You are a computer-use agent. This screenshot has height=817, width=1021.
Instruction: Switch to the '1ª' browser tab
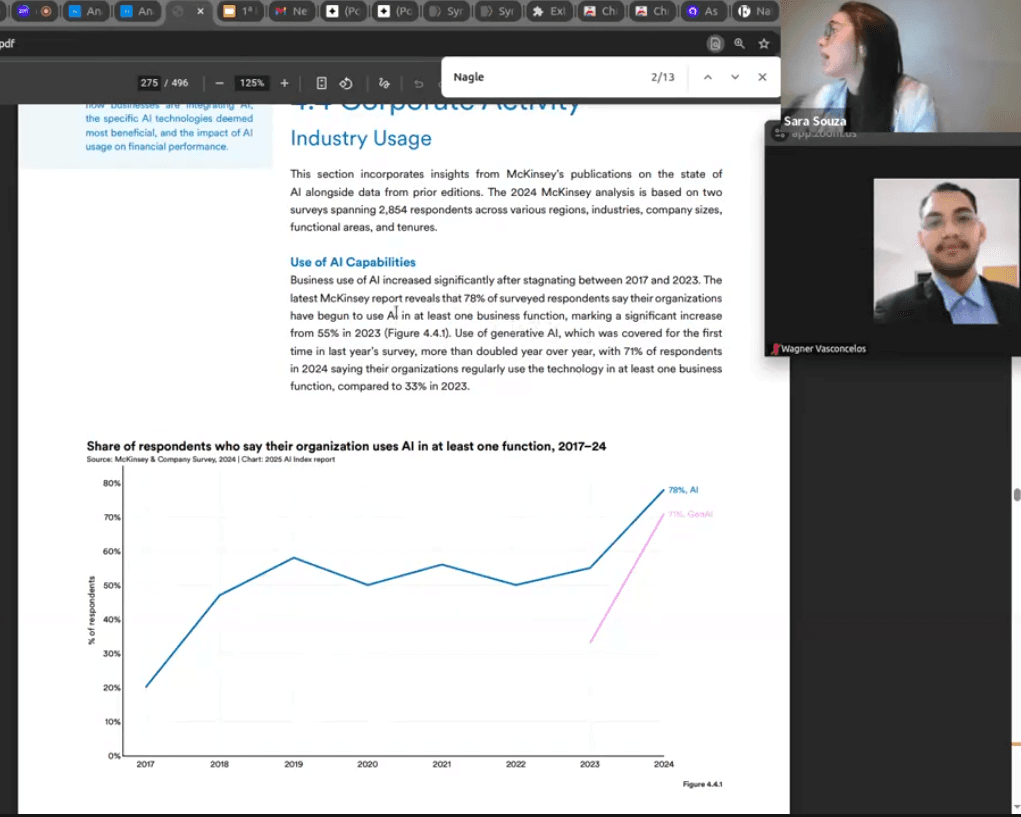pos(239,11)
